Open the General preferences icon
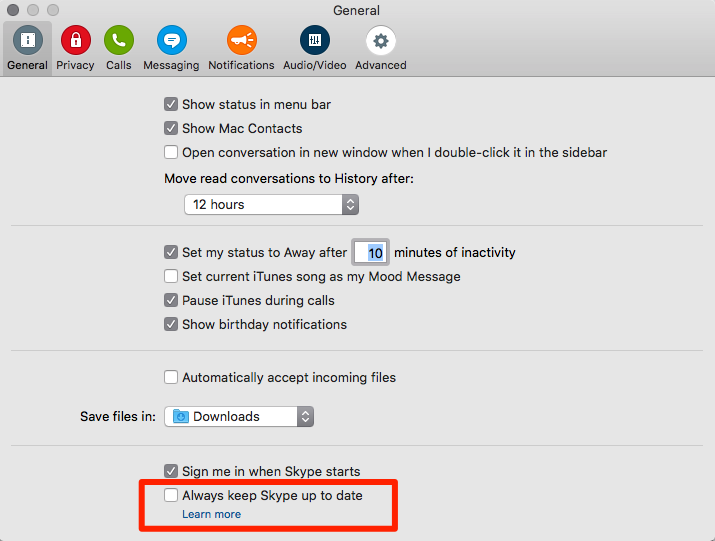Viewport: 715px width, 541px height. point(28,40)
